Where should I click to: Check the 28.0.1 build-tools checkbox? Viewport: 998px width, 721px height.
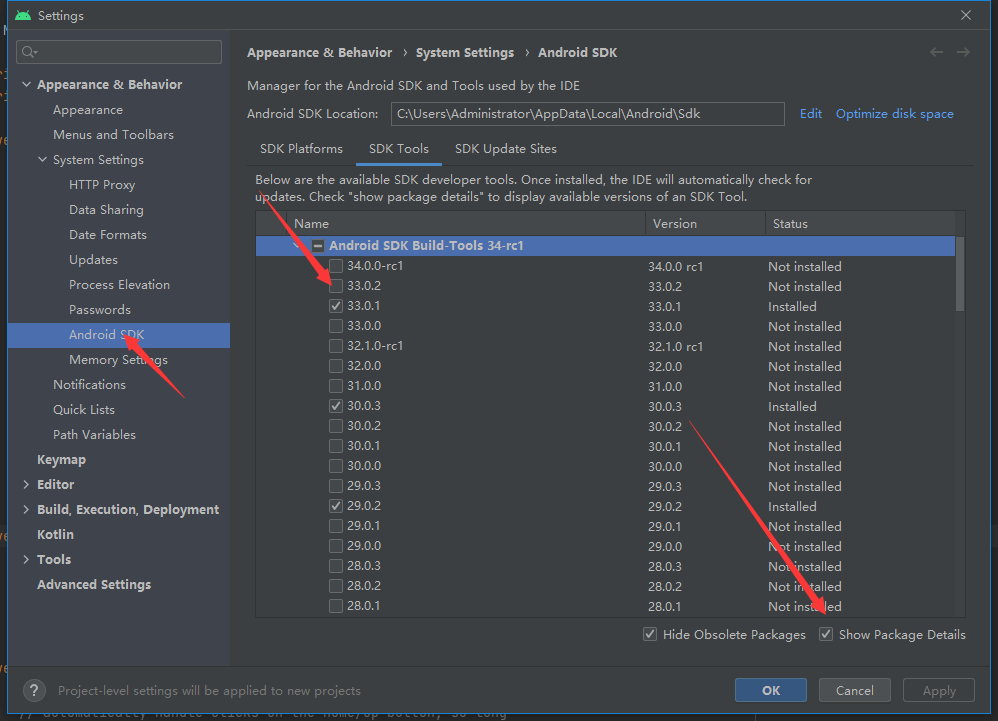(x=336, y=606)
